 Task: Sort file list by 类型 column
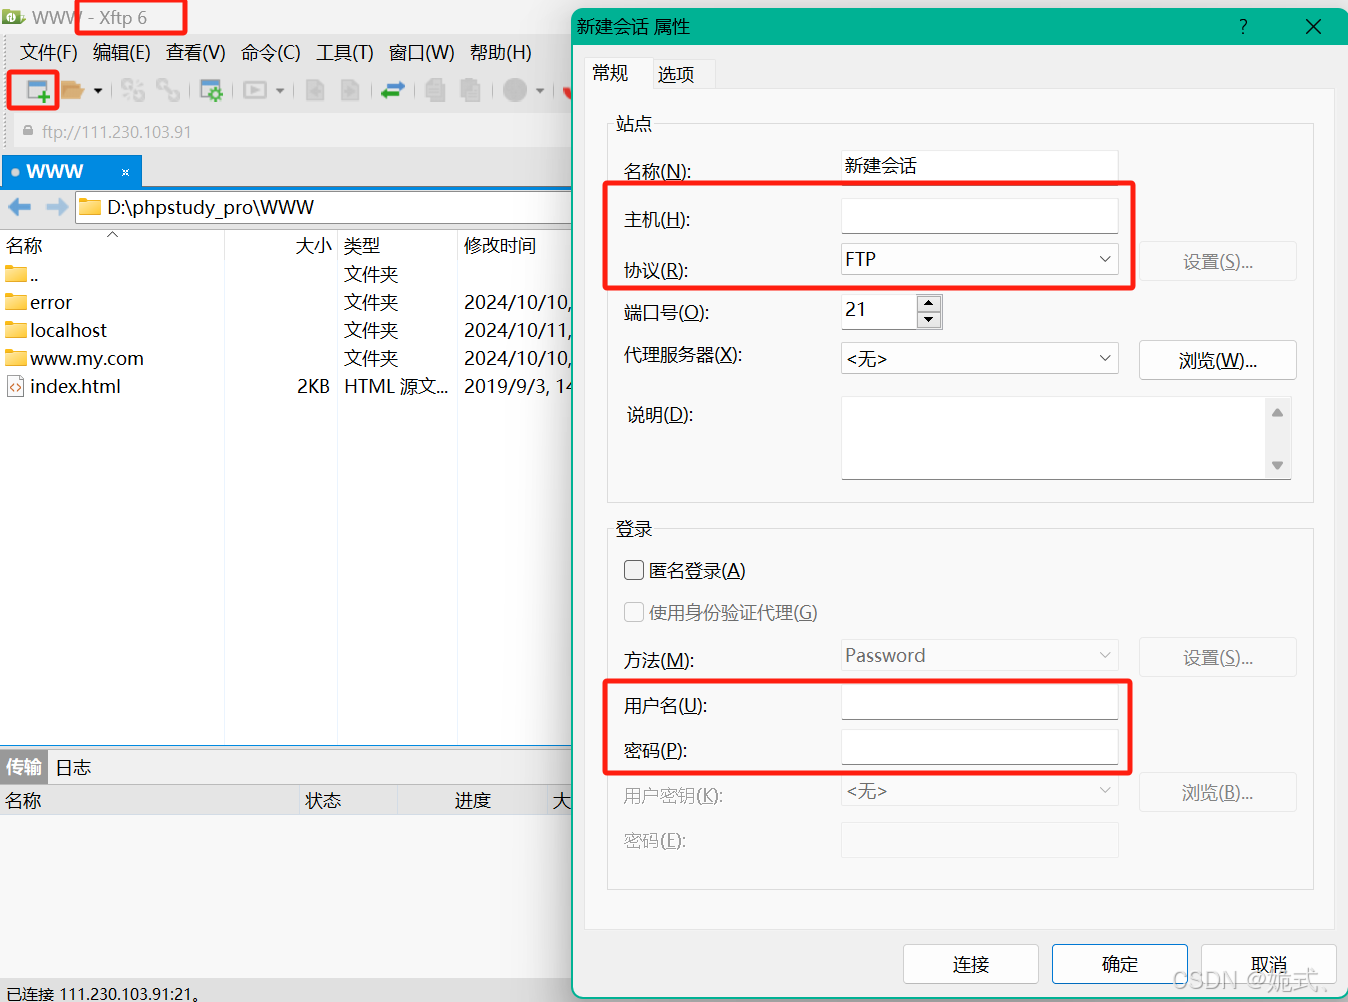pyautogui.click(x=397, y=245)
